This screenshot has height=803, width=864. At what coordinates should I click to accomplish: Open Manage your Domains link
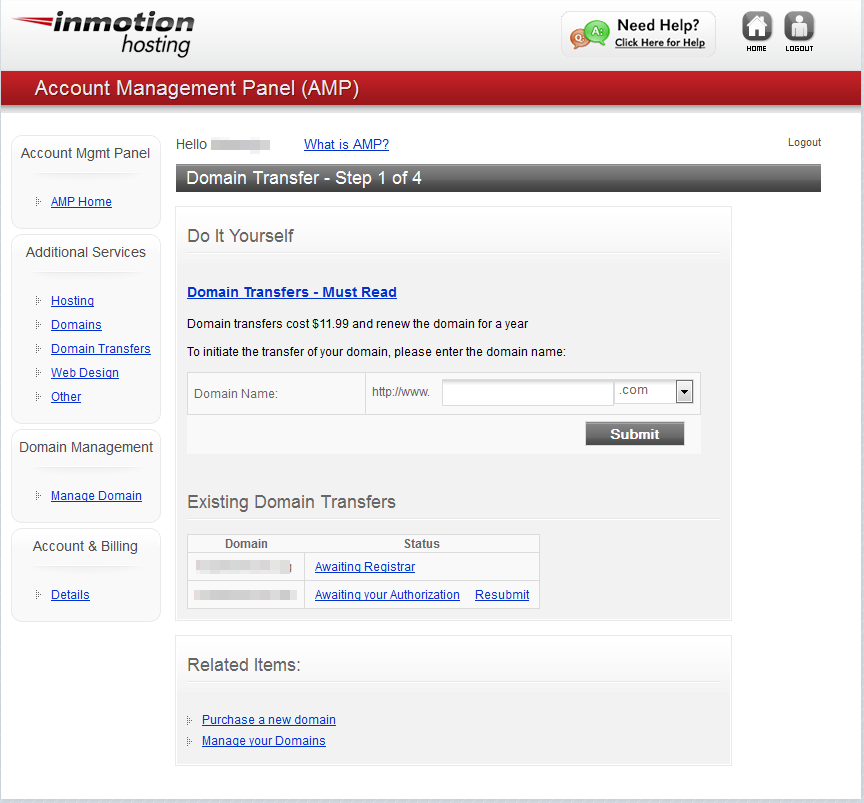click(x=263, y=741)
